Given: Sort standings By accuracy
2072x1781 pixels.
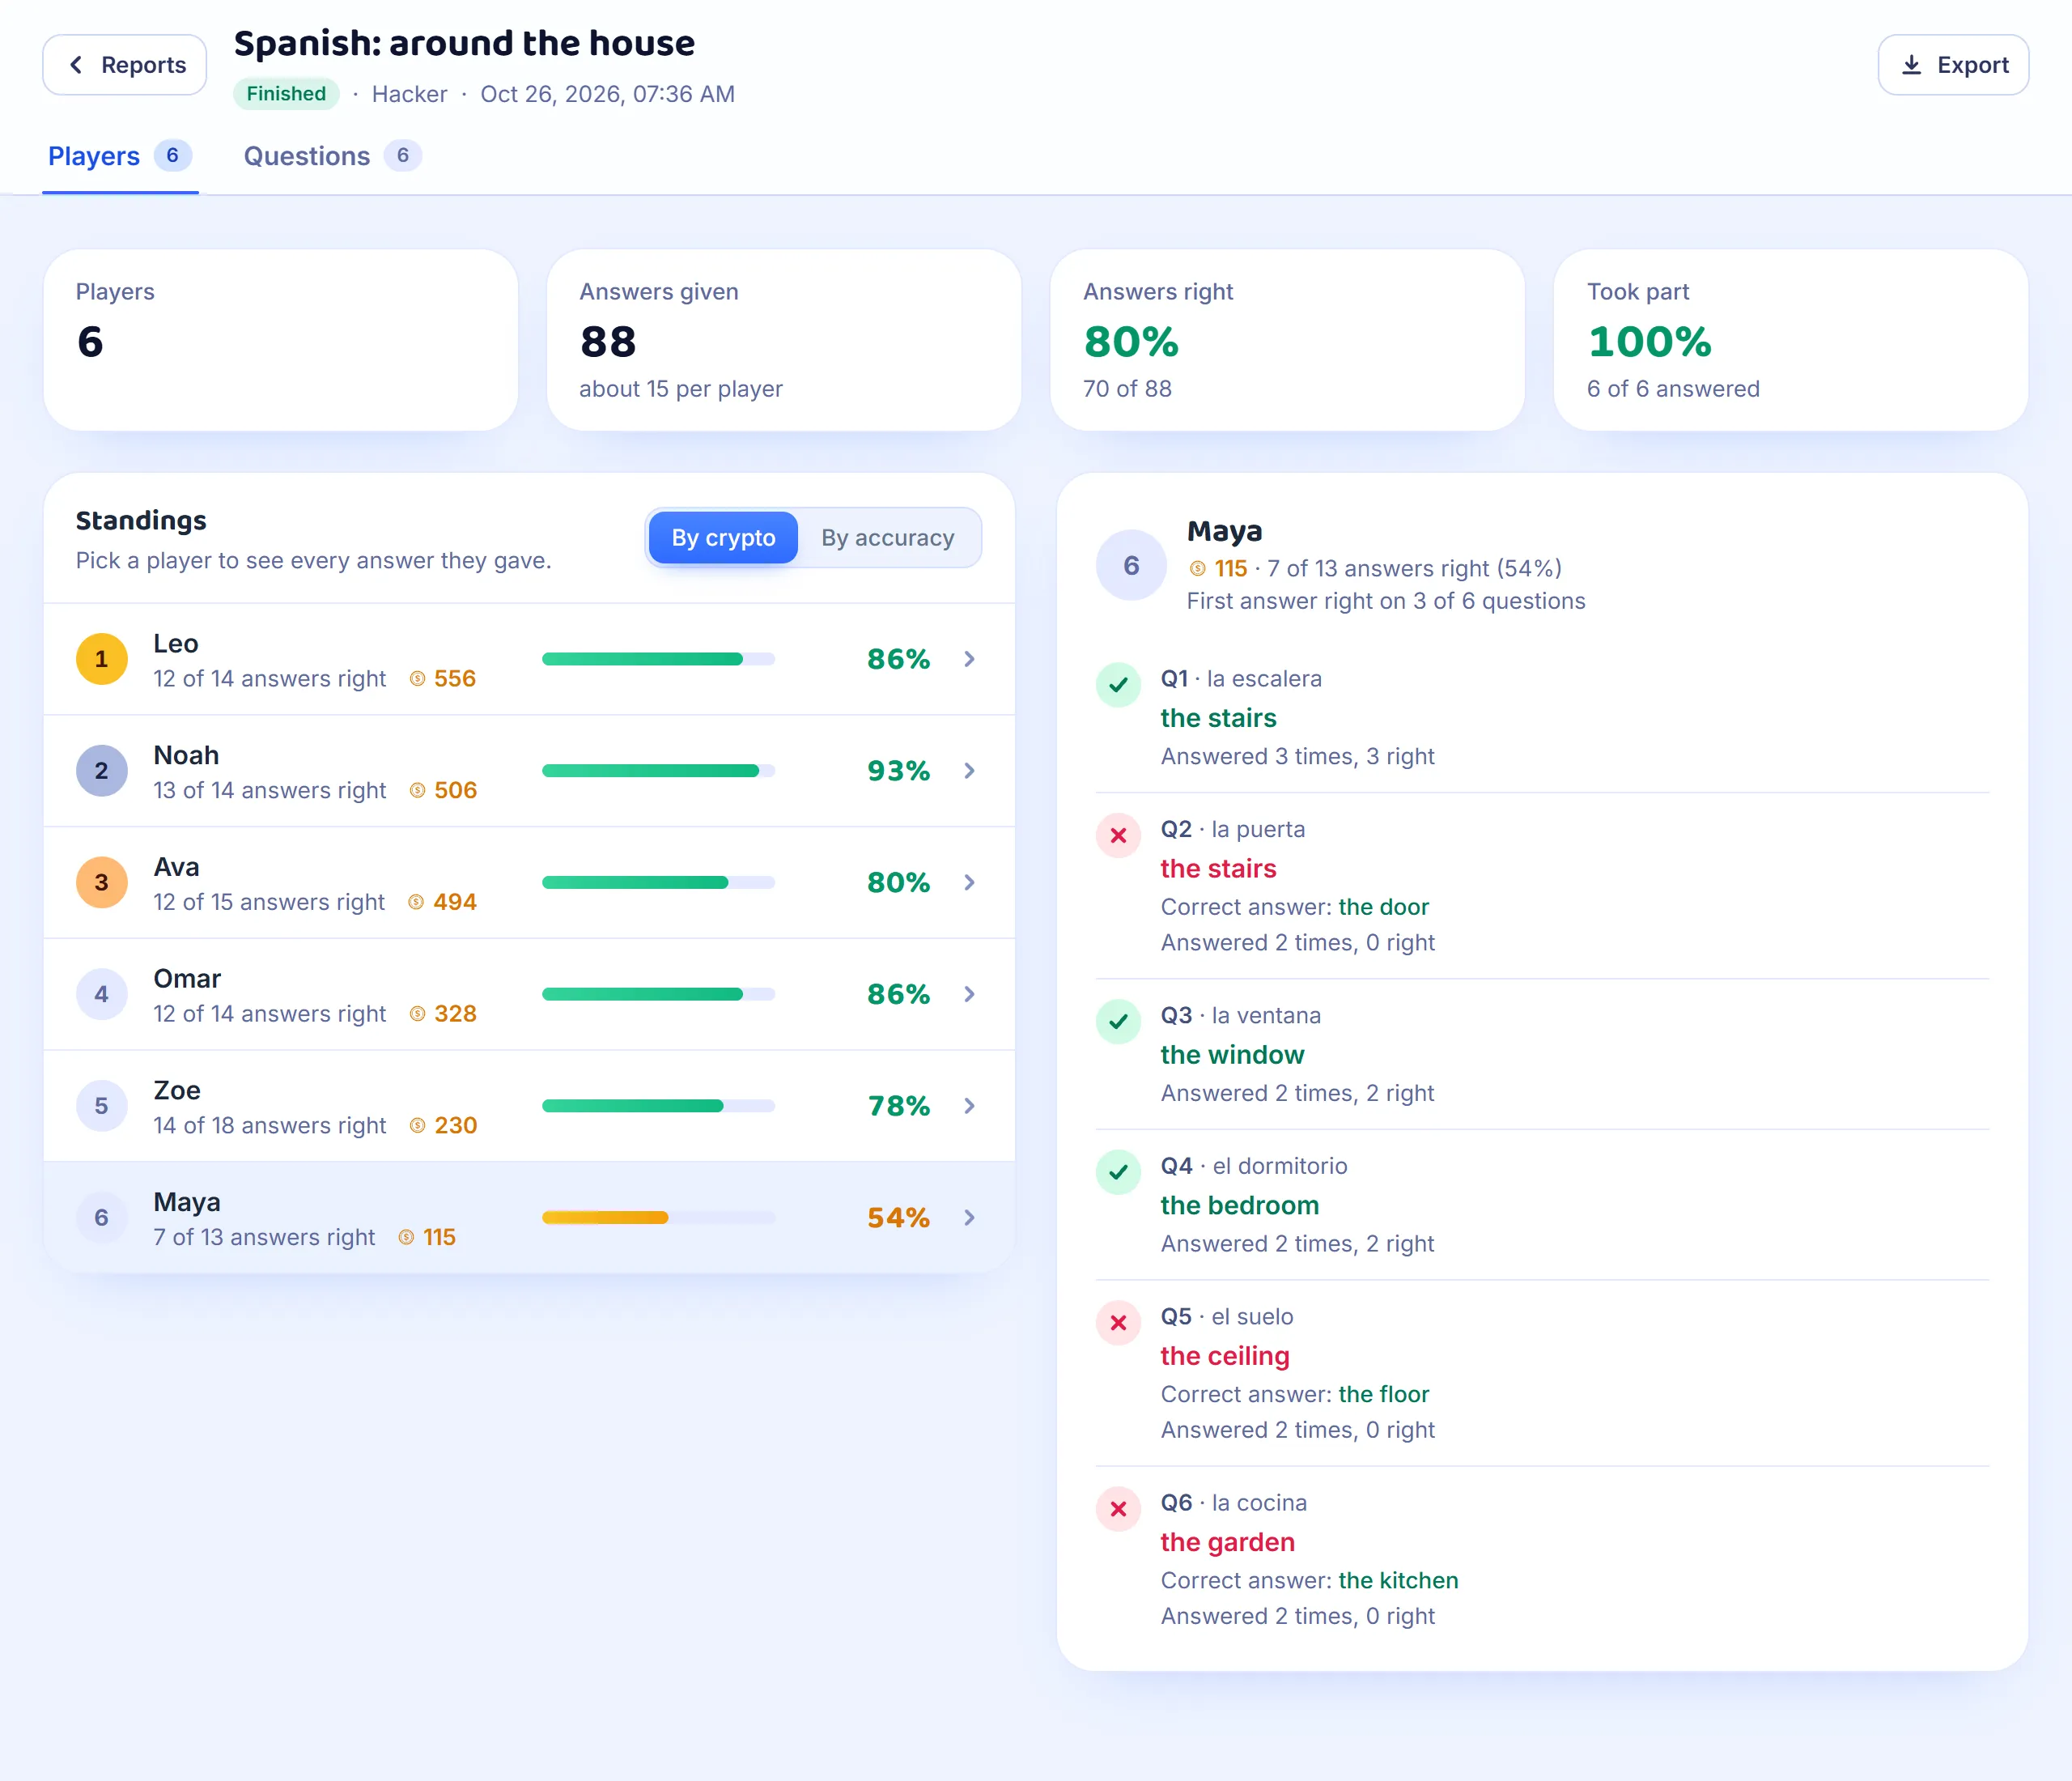Looking at the screenshot, I should pyautogui.click(x=888, y=538).
